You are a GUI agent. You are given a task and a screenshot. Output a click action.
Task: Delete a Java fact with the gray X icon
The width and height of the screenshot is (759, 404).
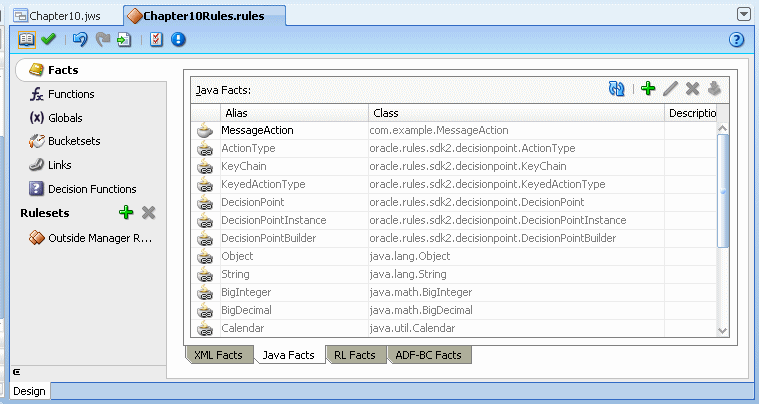coord(692,89)
